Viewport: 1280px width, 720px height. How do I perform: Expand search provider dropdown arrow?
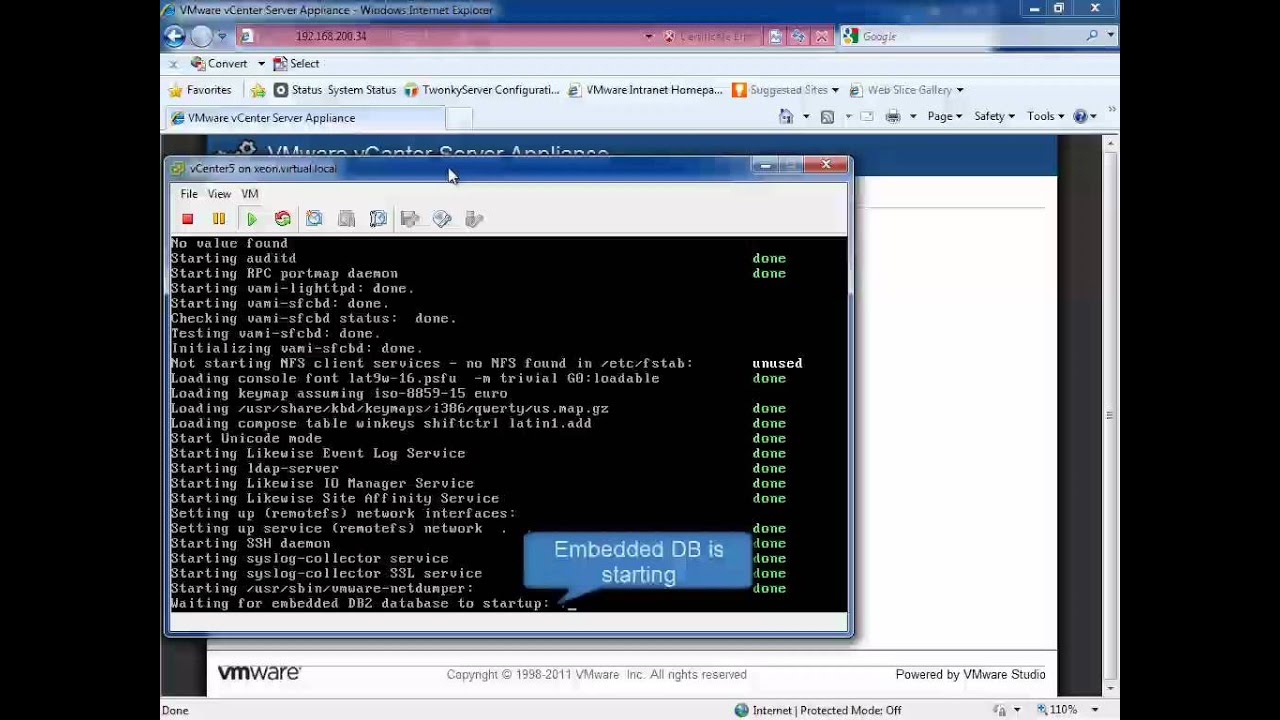coord(1110,36)
